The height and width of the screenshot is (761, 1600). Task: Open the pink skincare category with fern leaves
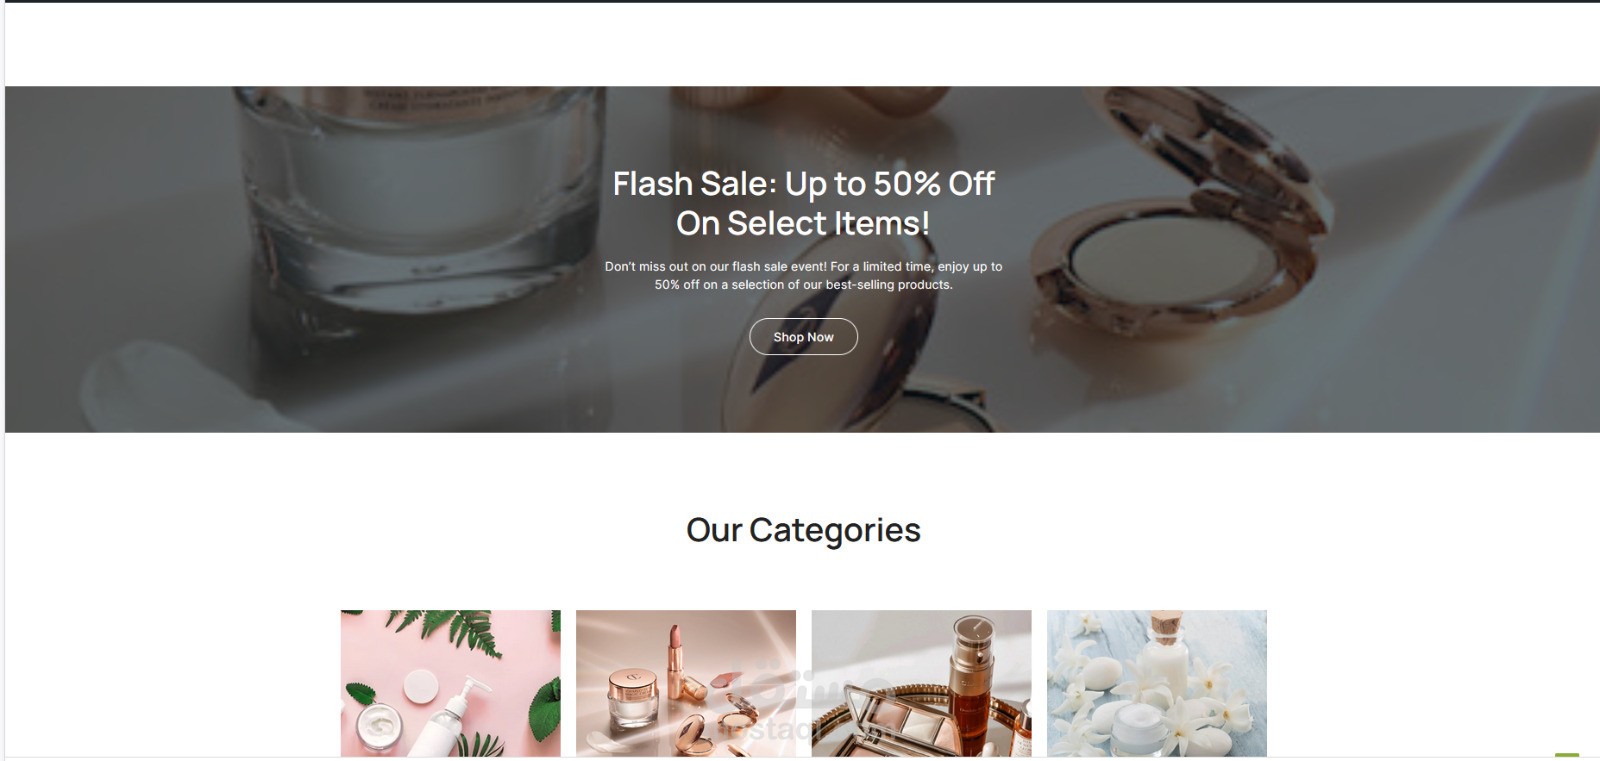point(451,683)
